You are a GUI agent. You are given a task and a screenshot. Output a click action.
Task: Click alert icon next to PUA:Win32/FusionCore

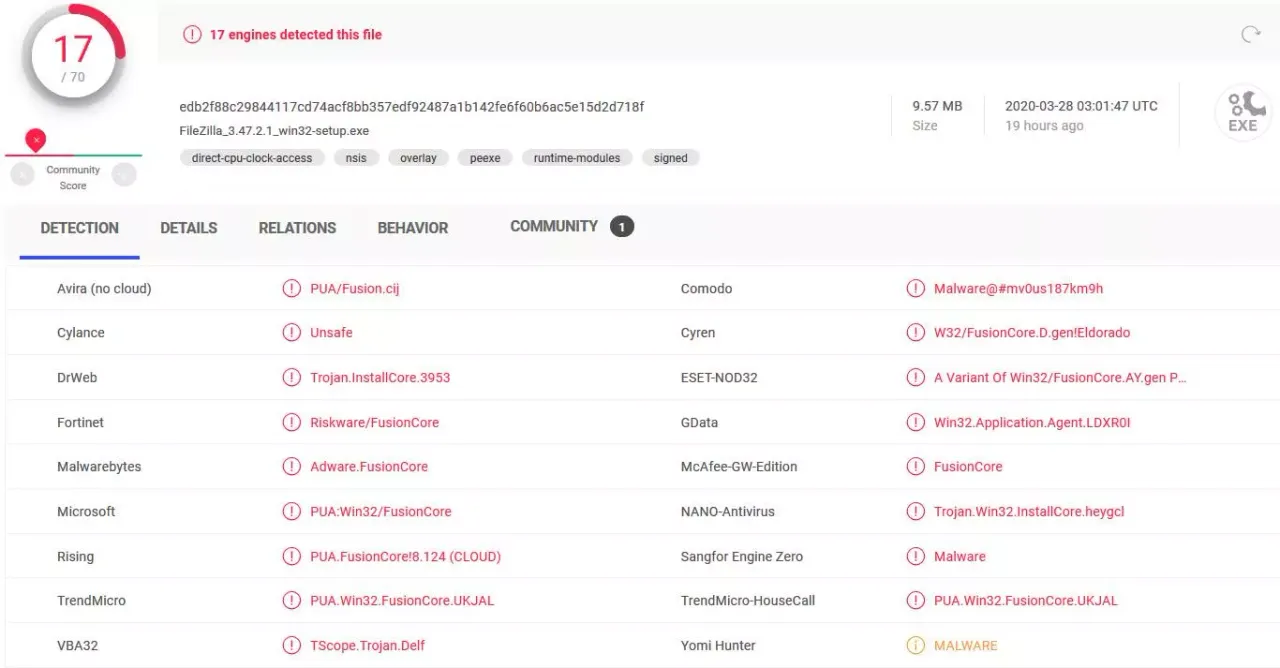pos(291,511)
